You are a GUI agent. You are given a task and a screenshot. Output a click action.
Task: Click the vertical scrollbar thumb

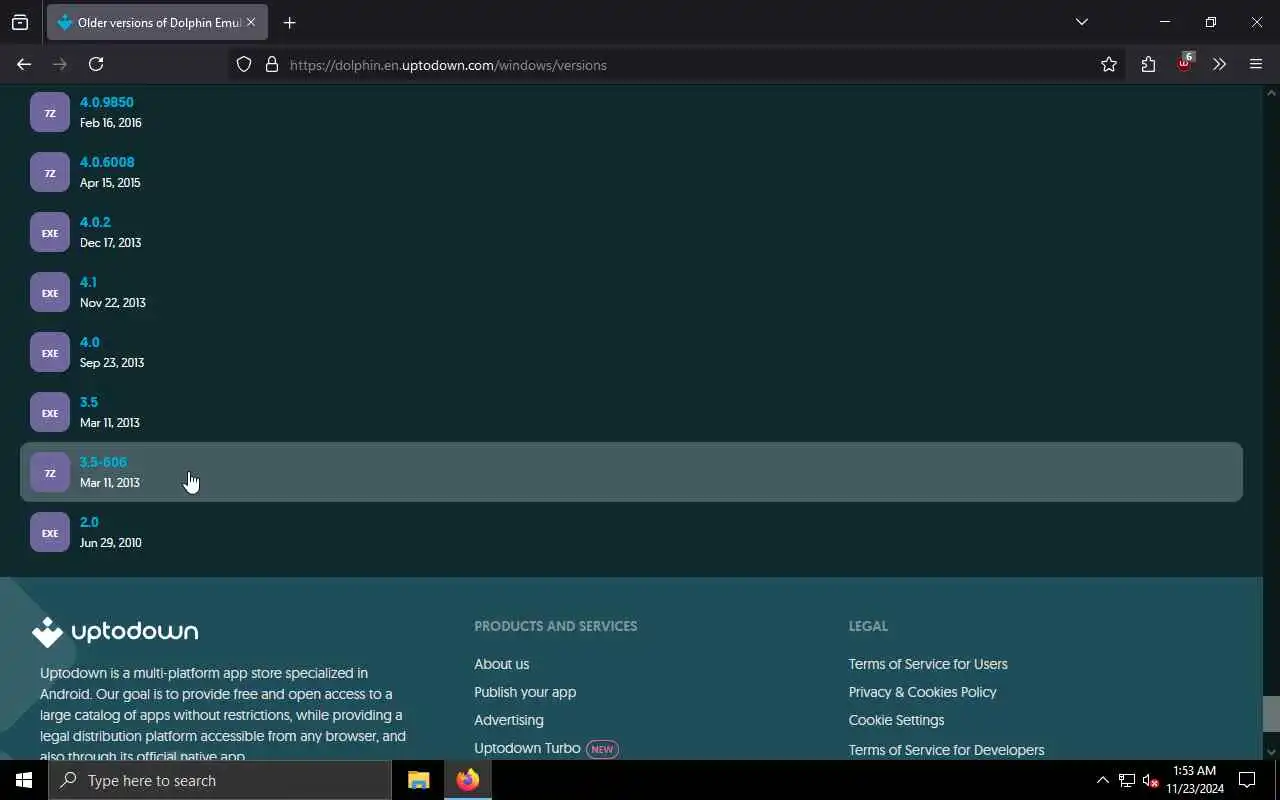(1271, 713)
